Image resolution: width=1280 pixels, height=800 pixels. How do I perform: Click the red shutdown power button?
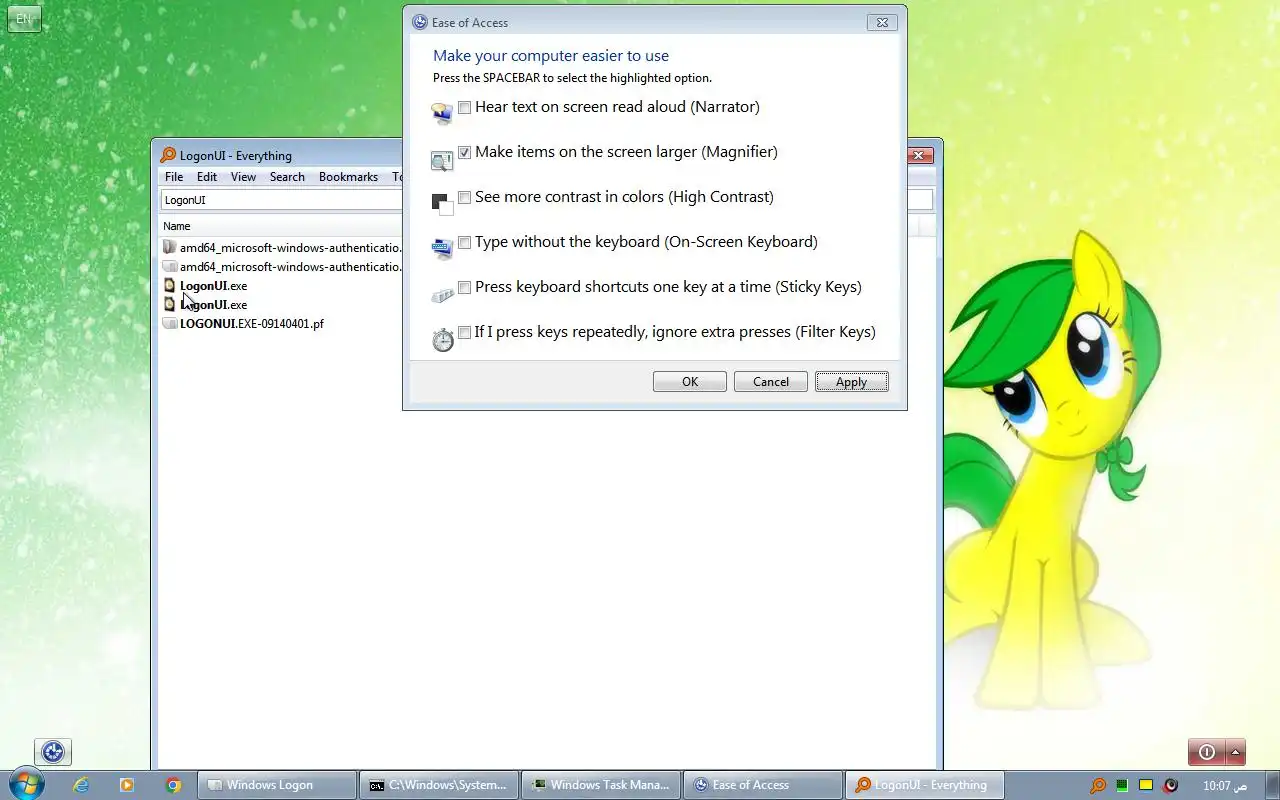pos(1206,752)
